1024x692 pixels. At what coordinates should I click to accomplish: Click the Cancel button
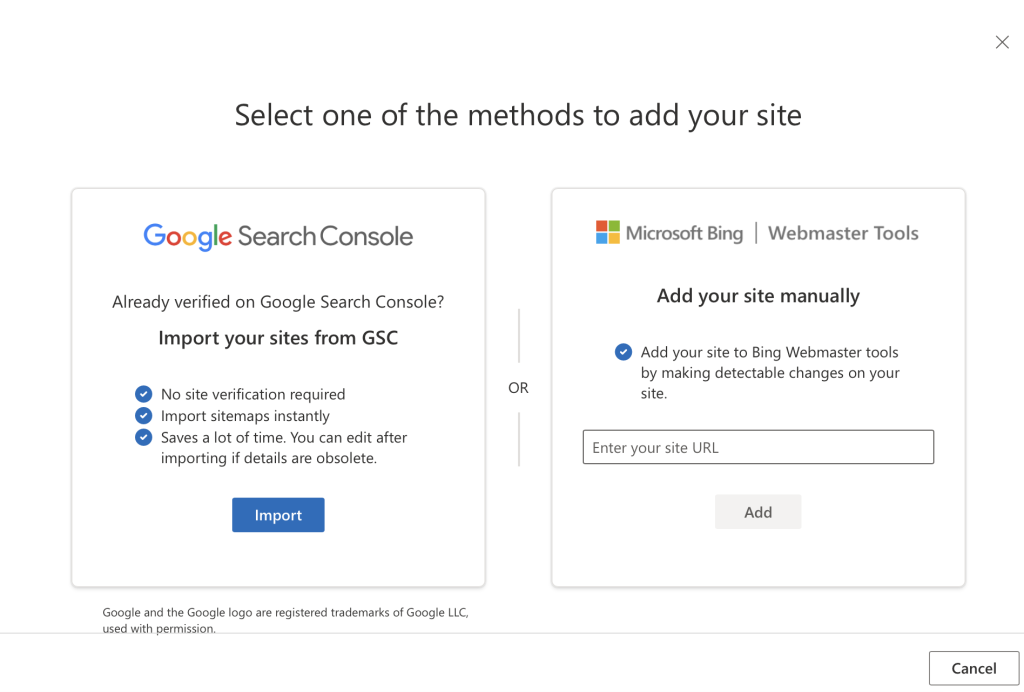pos(973,668)
